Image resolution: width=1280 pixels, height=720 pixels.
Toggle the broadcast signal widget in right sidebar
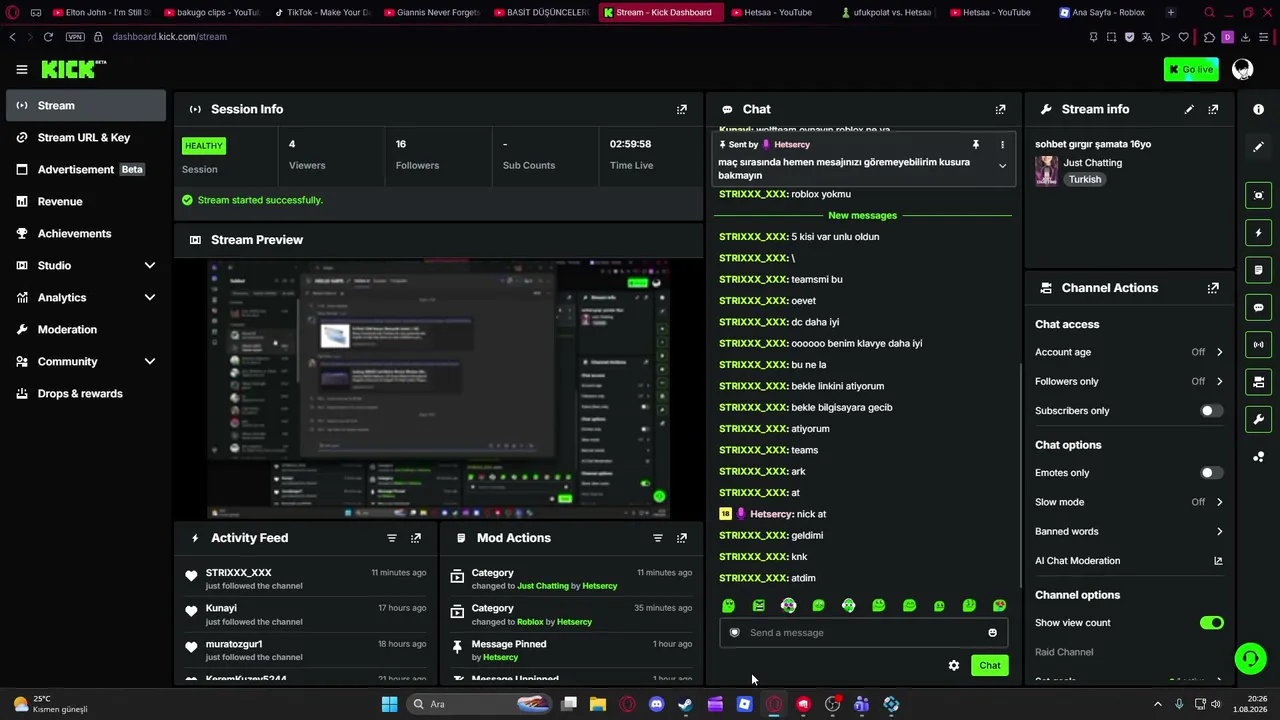(x=1259, y=345)
